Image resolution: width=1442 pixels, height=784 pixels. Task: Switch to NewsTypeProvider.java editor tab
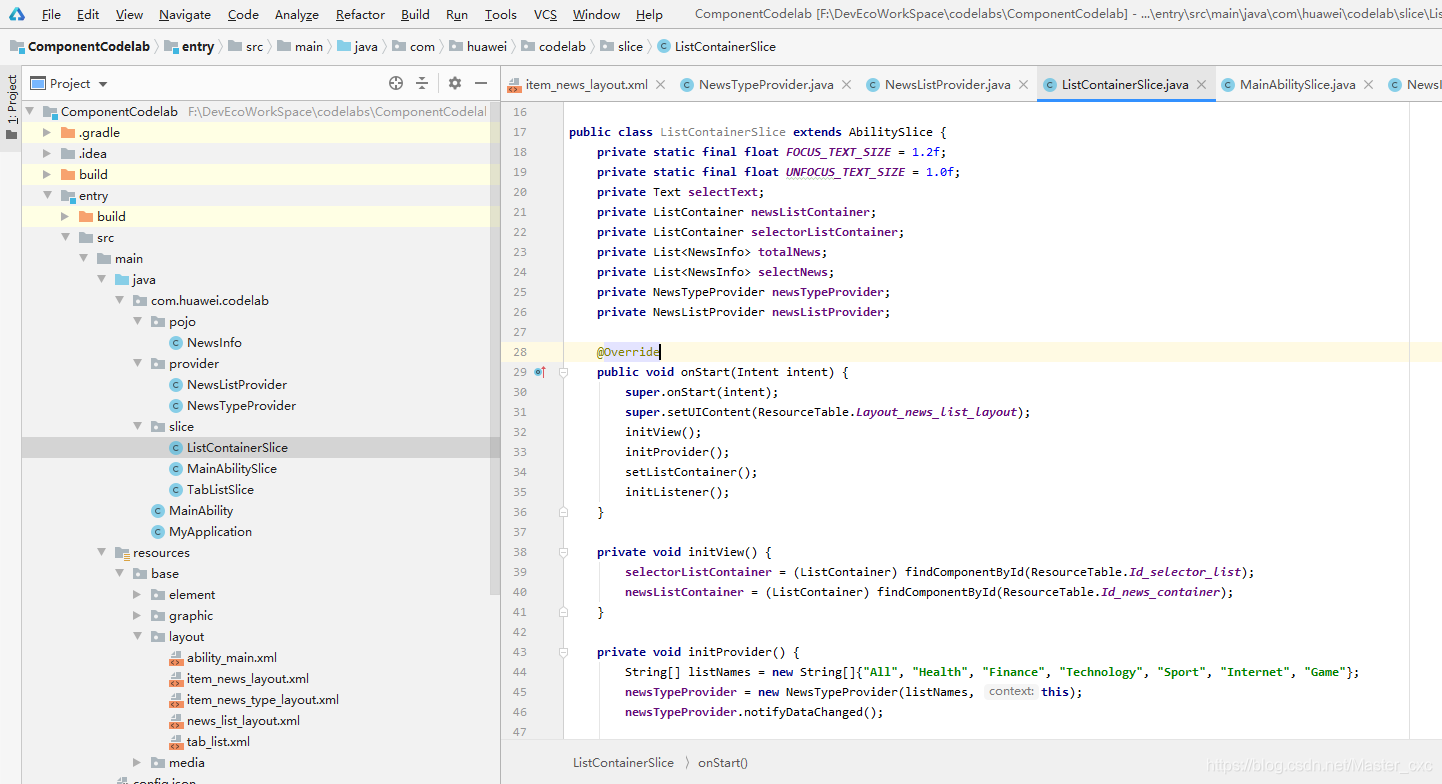click(x=766, y=85)
